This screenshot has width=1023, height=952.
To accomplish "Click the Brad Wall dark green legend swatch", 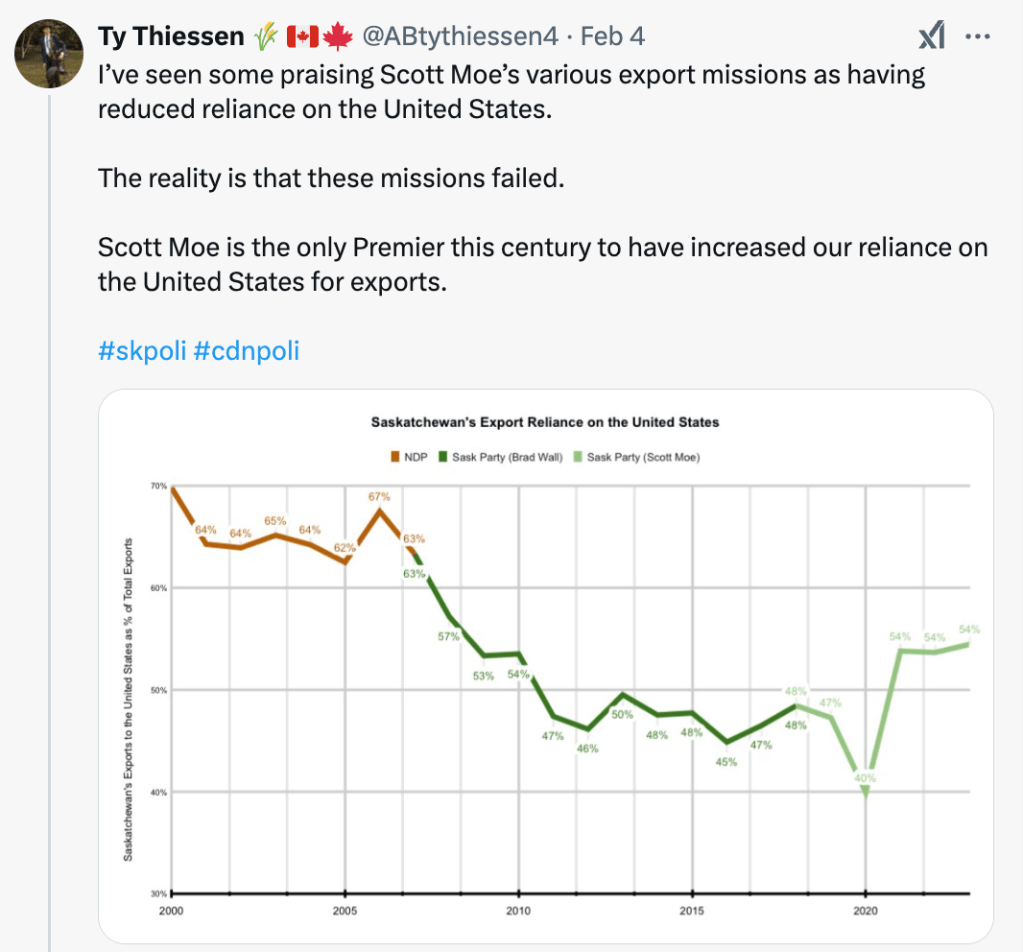I will 443,457.
